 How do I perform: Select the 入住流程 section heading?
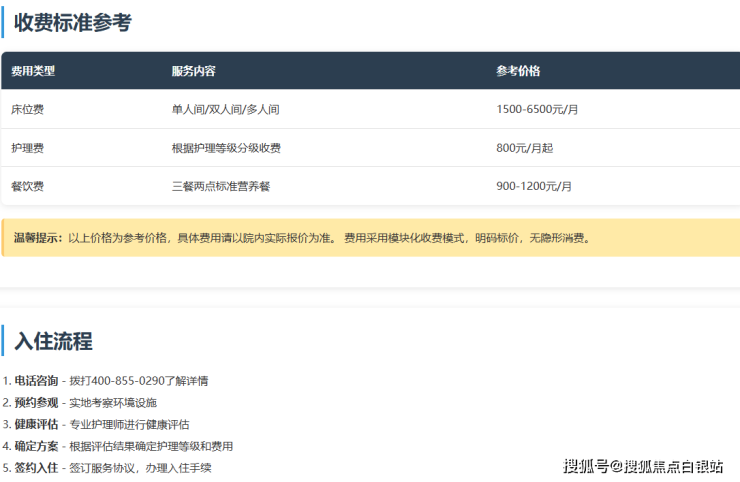coord(53,341)
